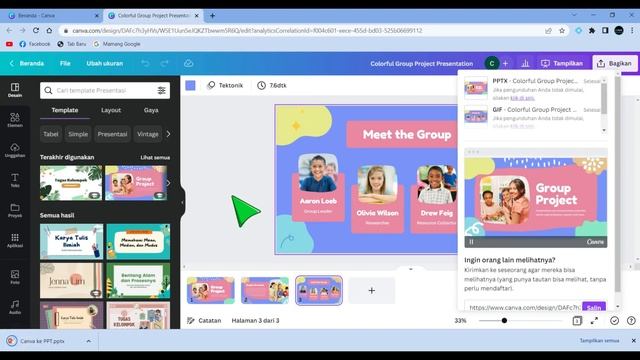Open the Foto panel in sidebar
Viewport: 640px width, 360px height.
[15, 277]
